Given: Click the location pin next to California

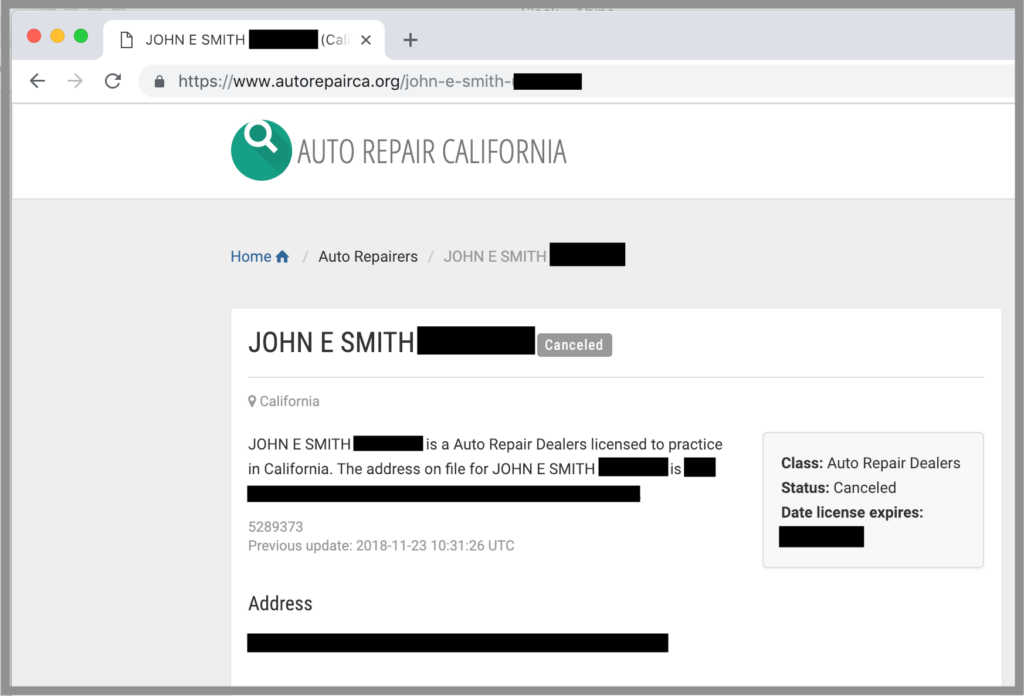Looking at the screenshot, I should tap(252, 400).
